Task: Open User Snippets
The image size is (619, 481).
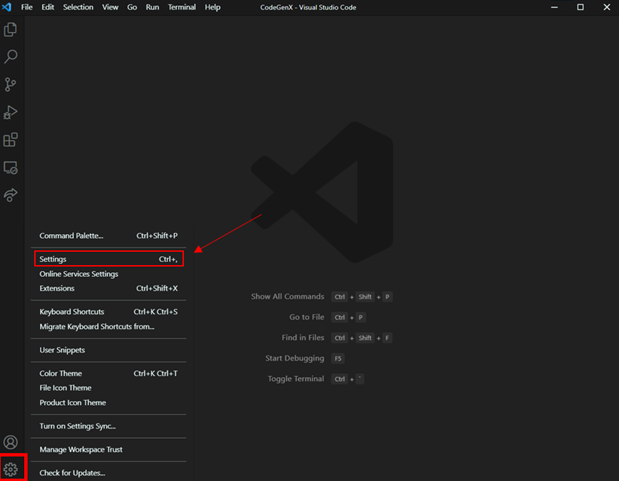Action: click(109, 350)
